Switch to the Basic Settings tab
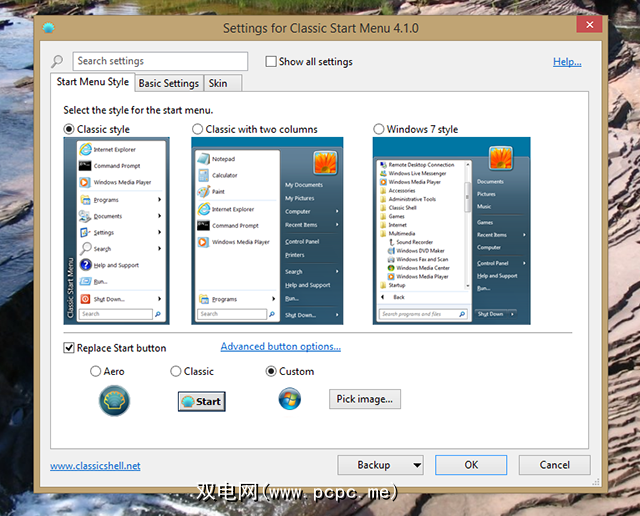Viewport: 640px width, 516px height. [168, 84]
